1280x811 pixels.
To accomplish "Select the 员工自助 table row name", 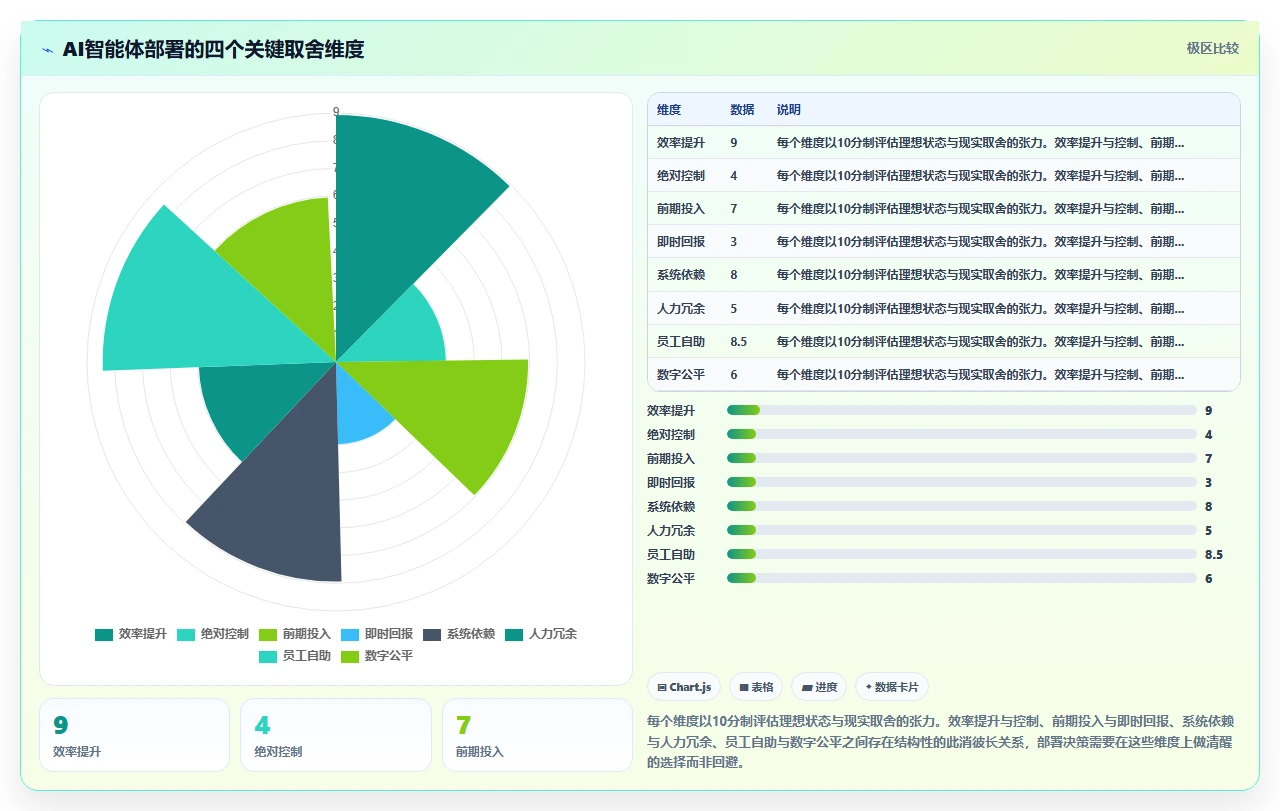I will (681, 342).
